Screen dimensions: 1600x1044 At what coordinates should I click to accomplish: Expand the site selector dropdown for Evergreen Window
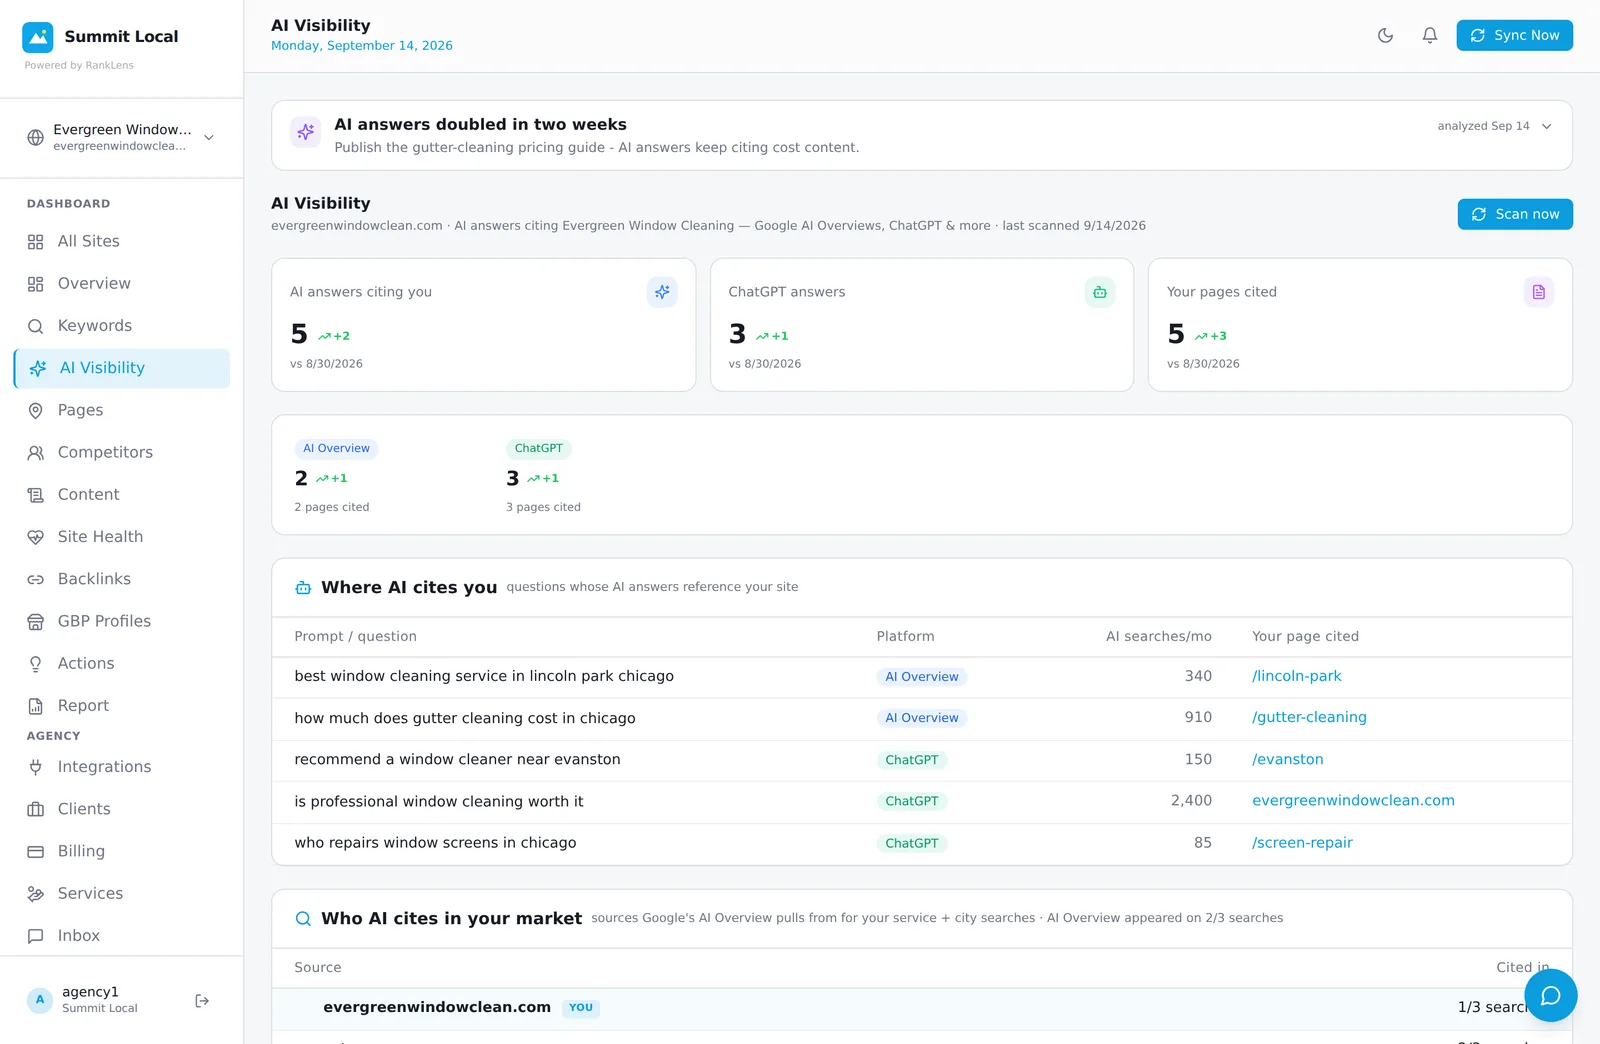(121, 137)
